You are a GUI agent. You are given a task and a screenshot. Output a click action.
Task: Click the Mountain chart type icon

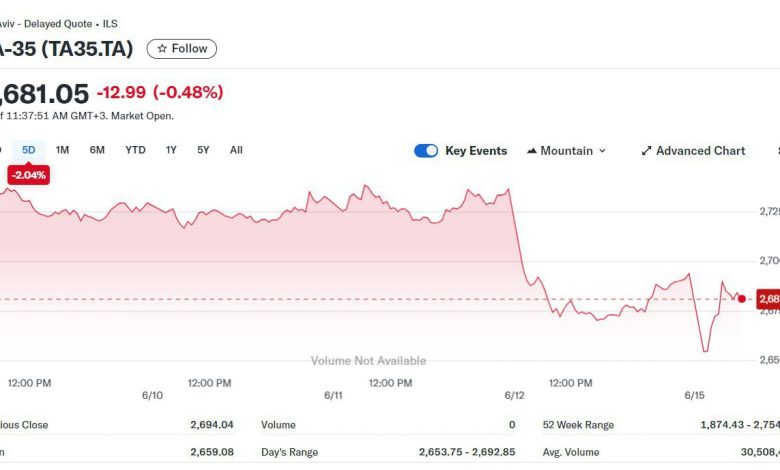[x=530, y=151]
